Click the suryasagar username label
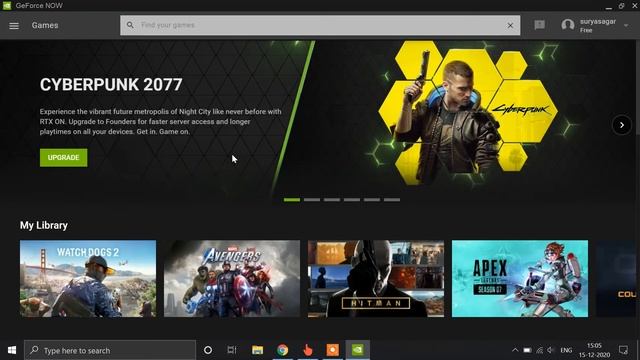 click(598, 22)
